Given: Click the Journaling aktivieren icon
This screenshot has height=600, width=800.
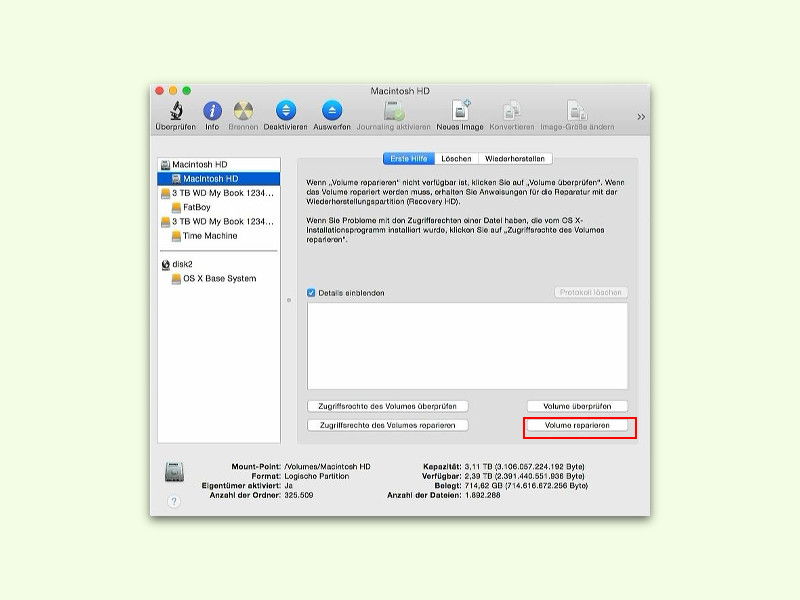Looking at the screenshot, I should click(394, 111).
